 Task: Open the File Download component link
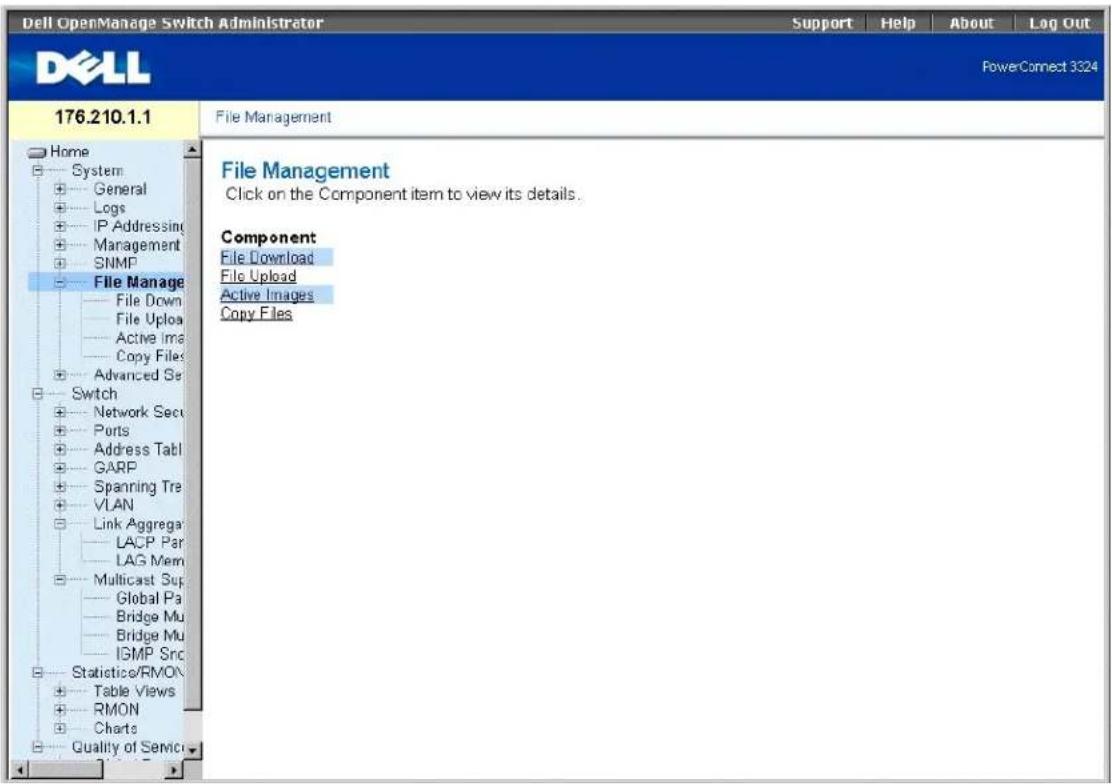[267, 258]
